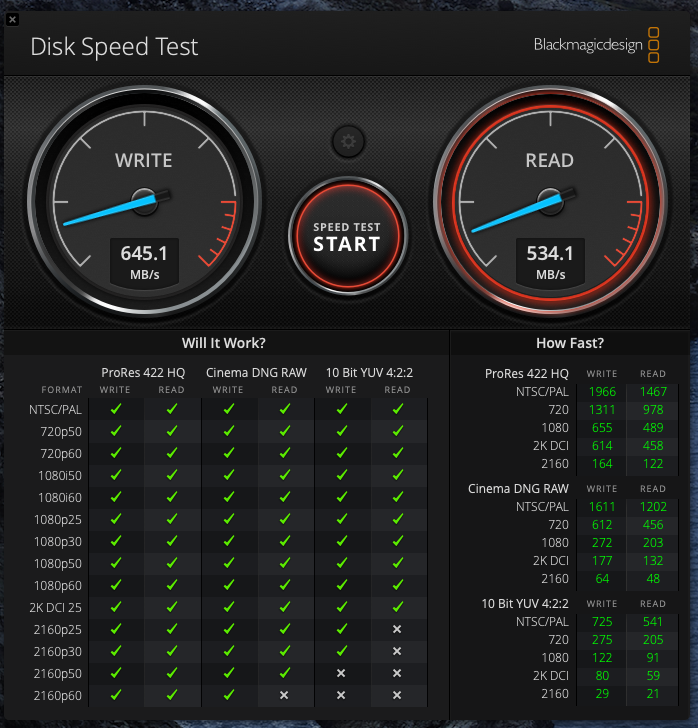This screenshot has width=698, height=728.
Task: Click the 1080p60 format row label
Action: pyautogui.click(x=58, y=585)
